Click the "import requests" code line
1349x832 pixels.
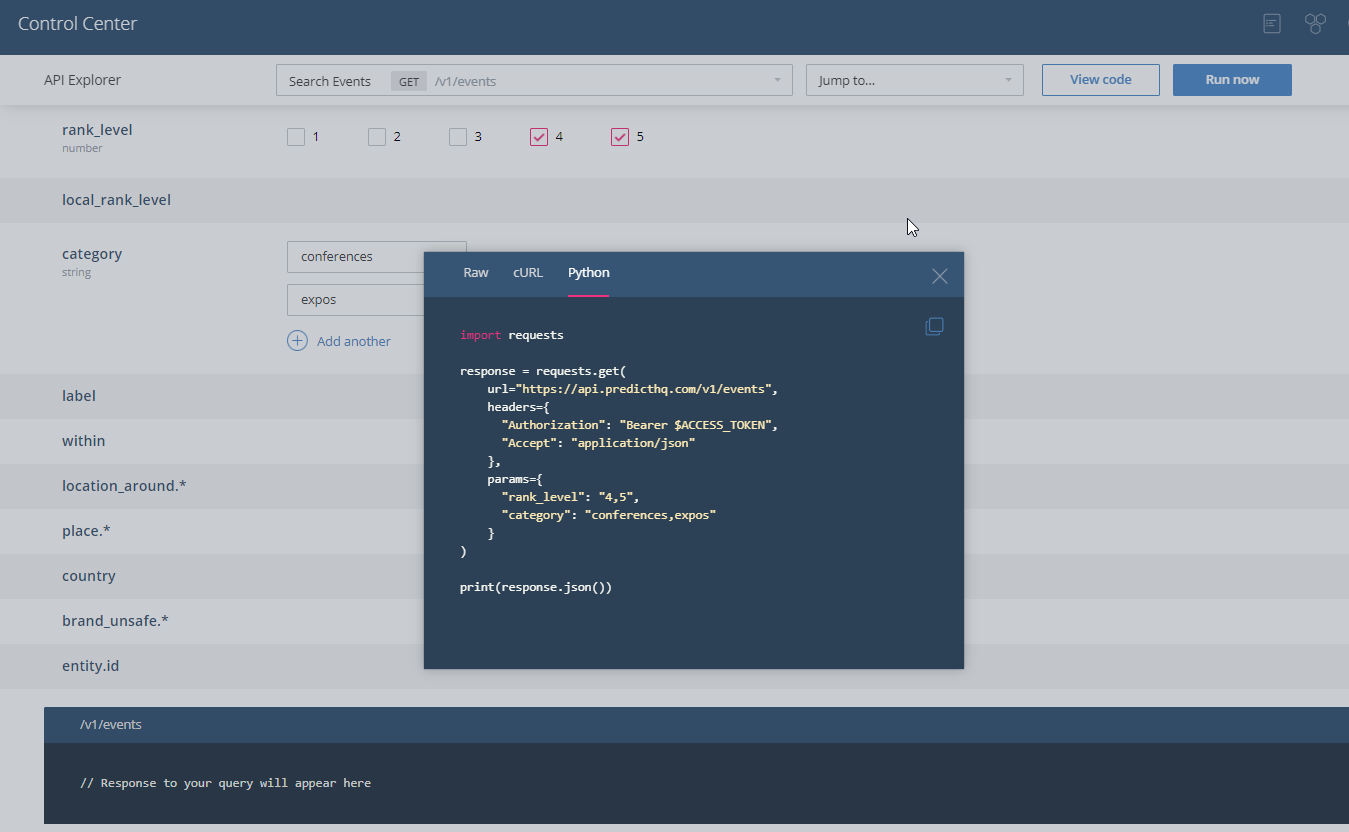pyautogui.click(x=512, y=335)
